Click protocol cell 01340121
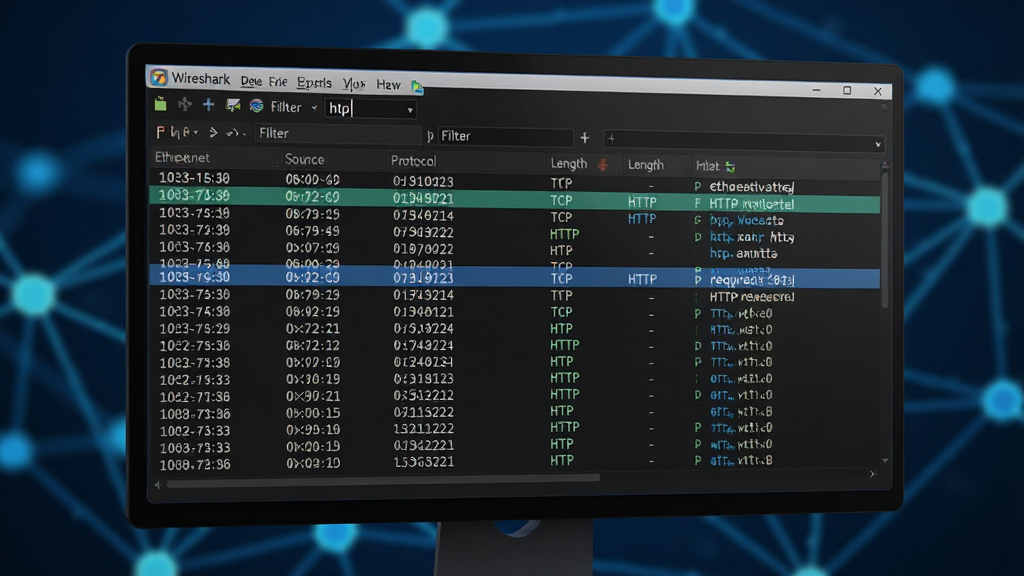Screen dimensions: 1024x576 [x=423, y=312]
